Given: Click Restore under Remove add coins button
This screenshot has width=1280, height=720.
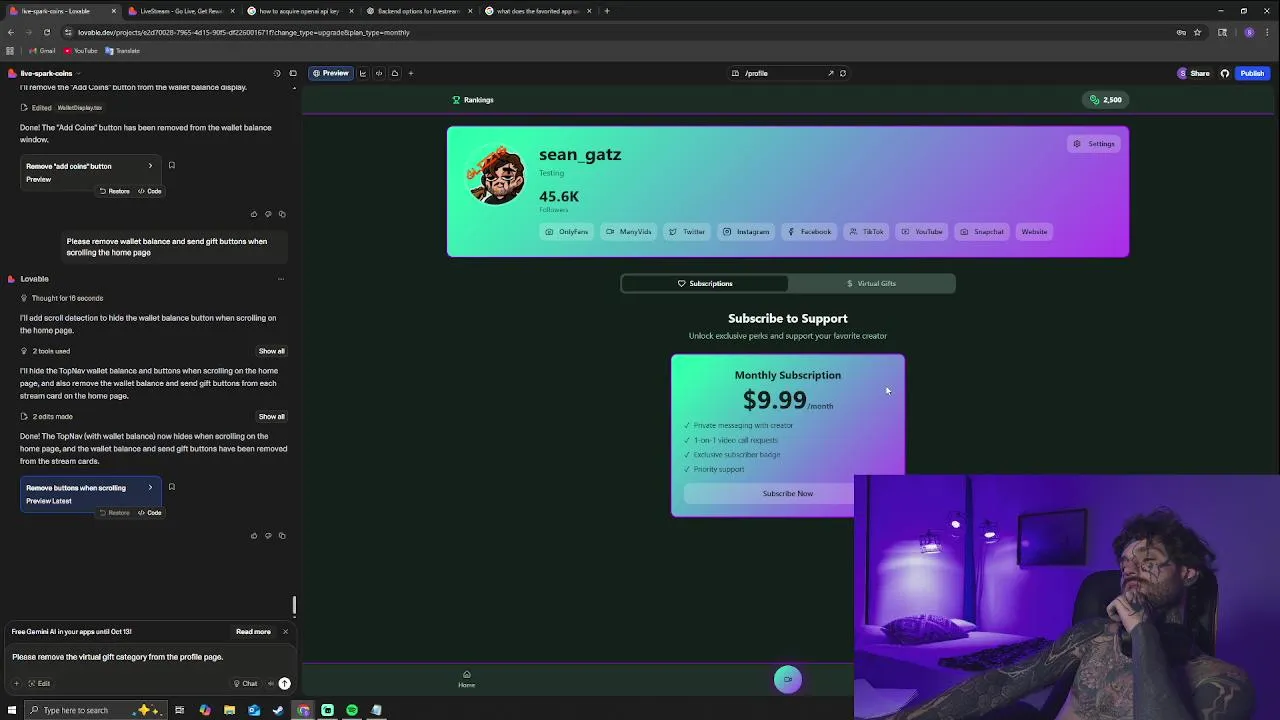Looking at the screenshot, I should (x=114, y=191).
